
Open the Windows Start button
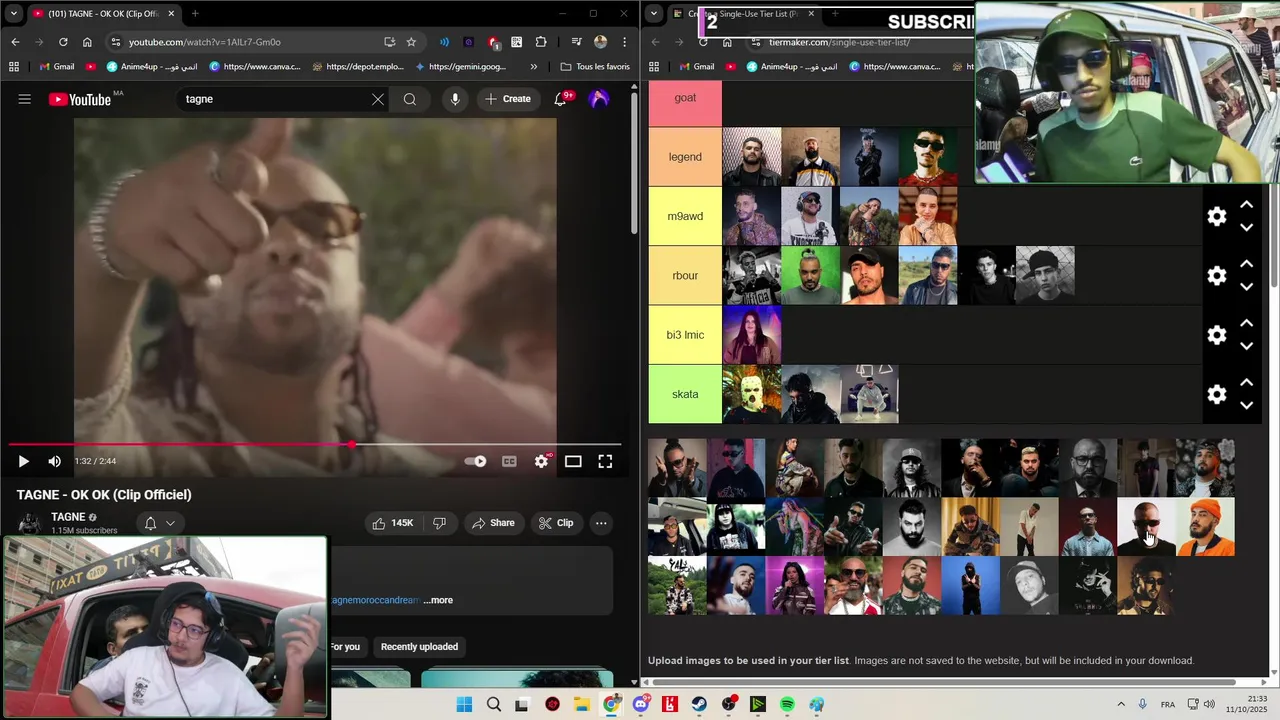pyautogui.click(x=464, y=704)
